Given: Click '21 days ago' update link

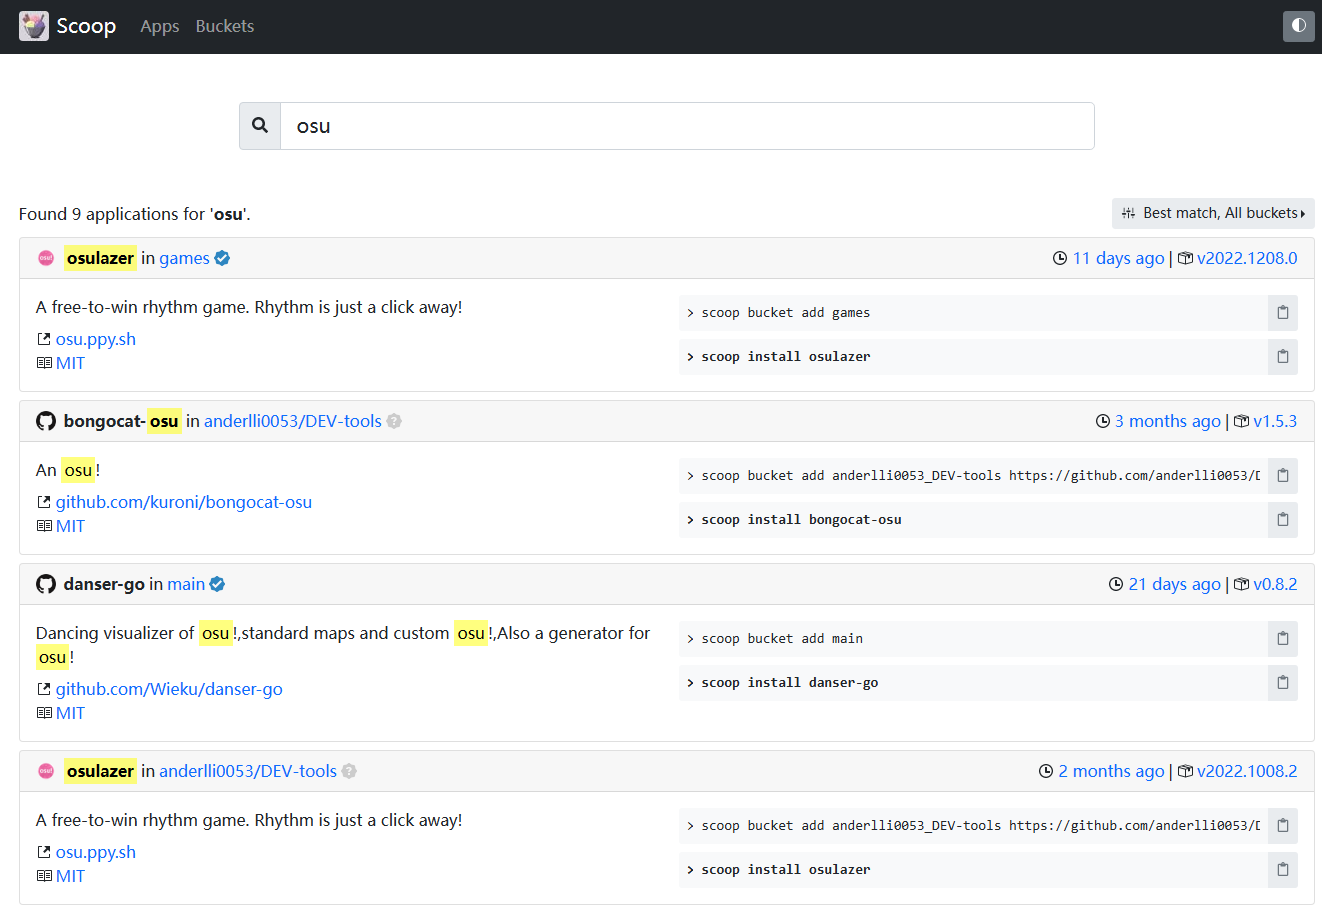Looking at the screenshot, I should click(x=1174, y=584).
